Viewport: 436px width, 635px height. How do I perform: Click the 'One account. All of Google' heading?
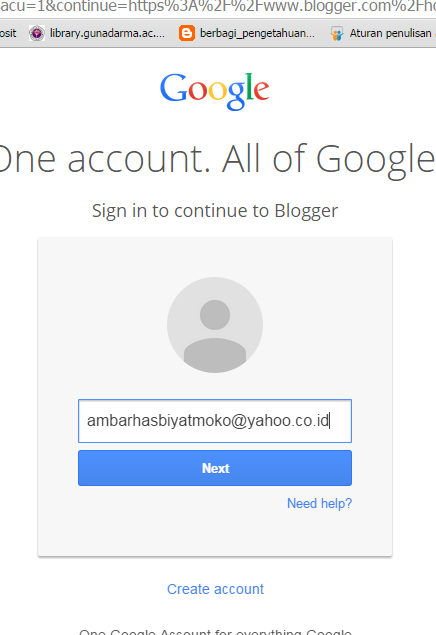click(218, 159)
